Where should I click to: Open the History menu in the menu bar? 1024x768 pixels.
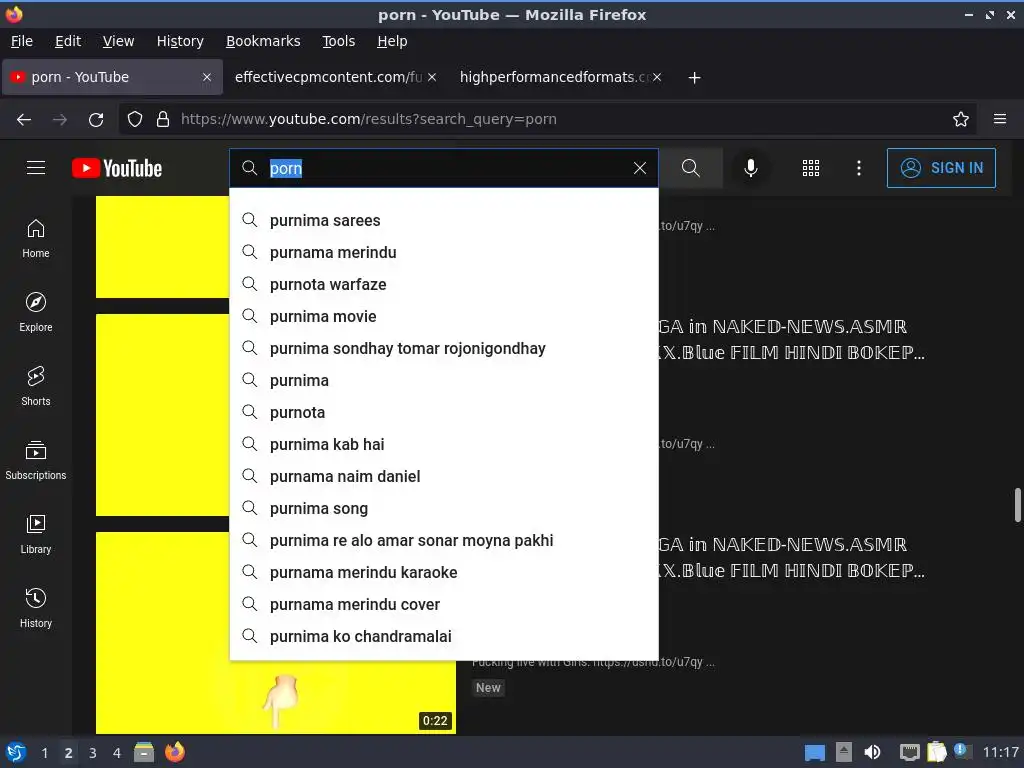pos(180,41)
